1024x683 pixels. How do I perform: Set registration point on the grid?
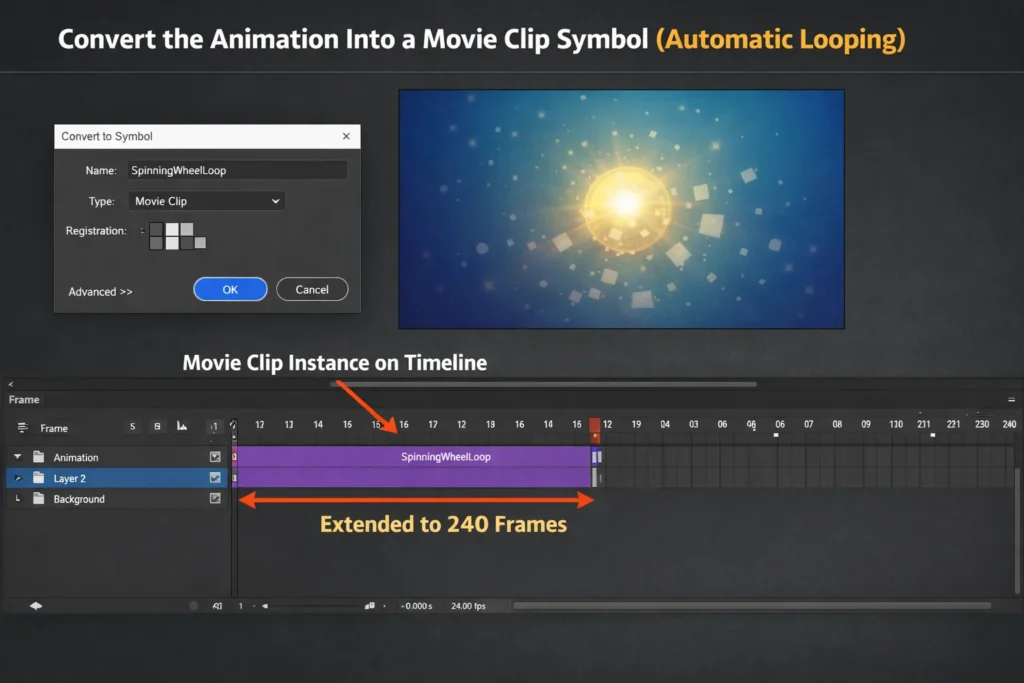point(177,236)
